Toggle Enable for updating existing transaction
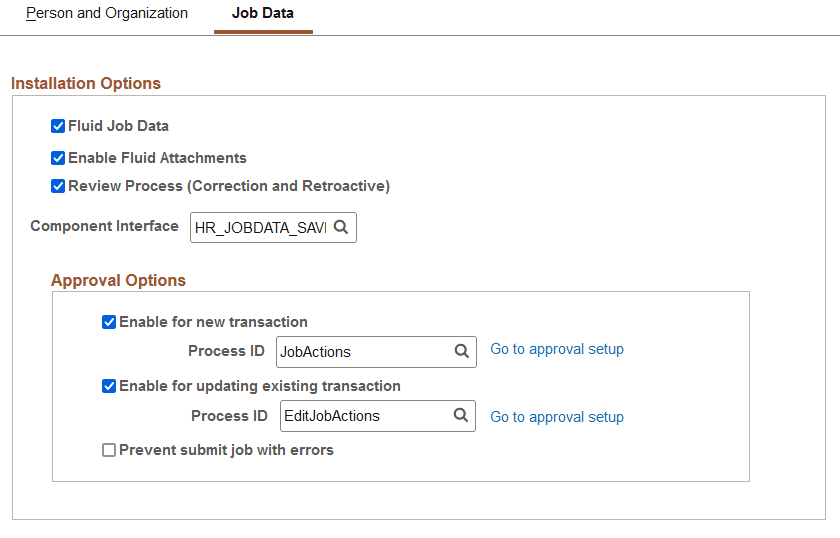The image size is (840, 538). [109, 386]
